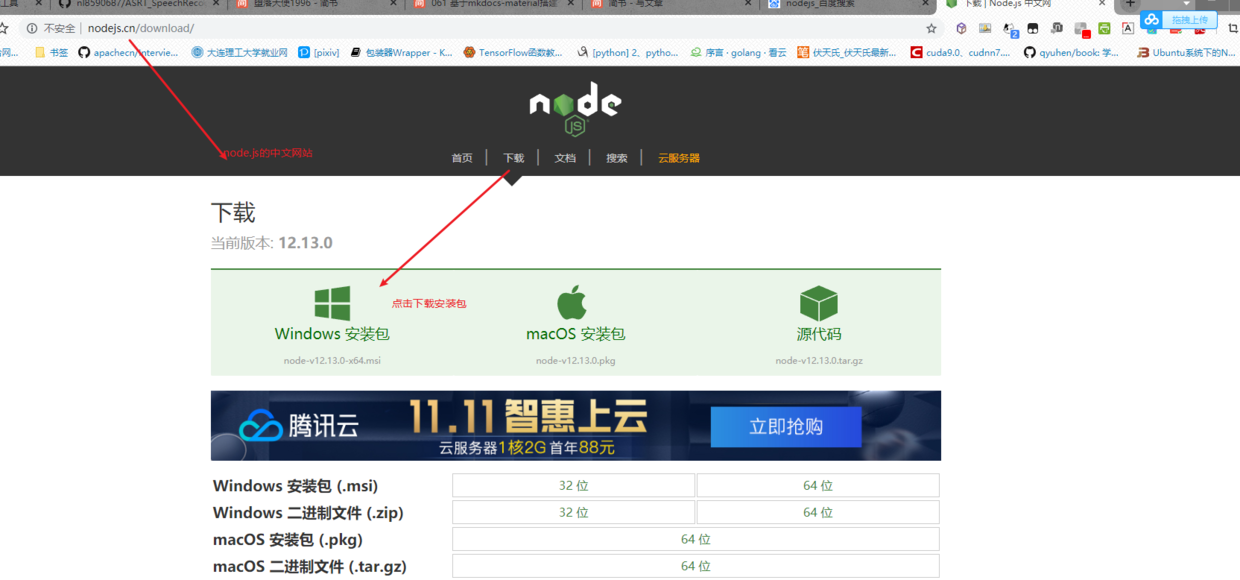Viewport: 1240px width, 580px height.
Task: Download Windows 二进制文件 (.zip) 32 位
Action: pos(573,512)
